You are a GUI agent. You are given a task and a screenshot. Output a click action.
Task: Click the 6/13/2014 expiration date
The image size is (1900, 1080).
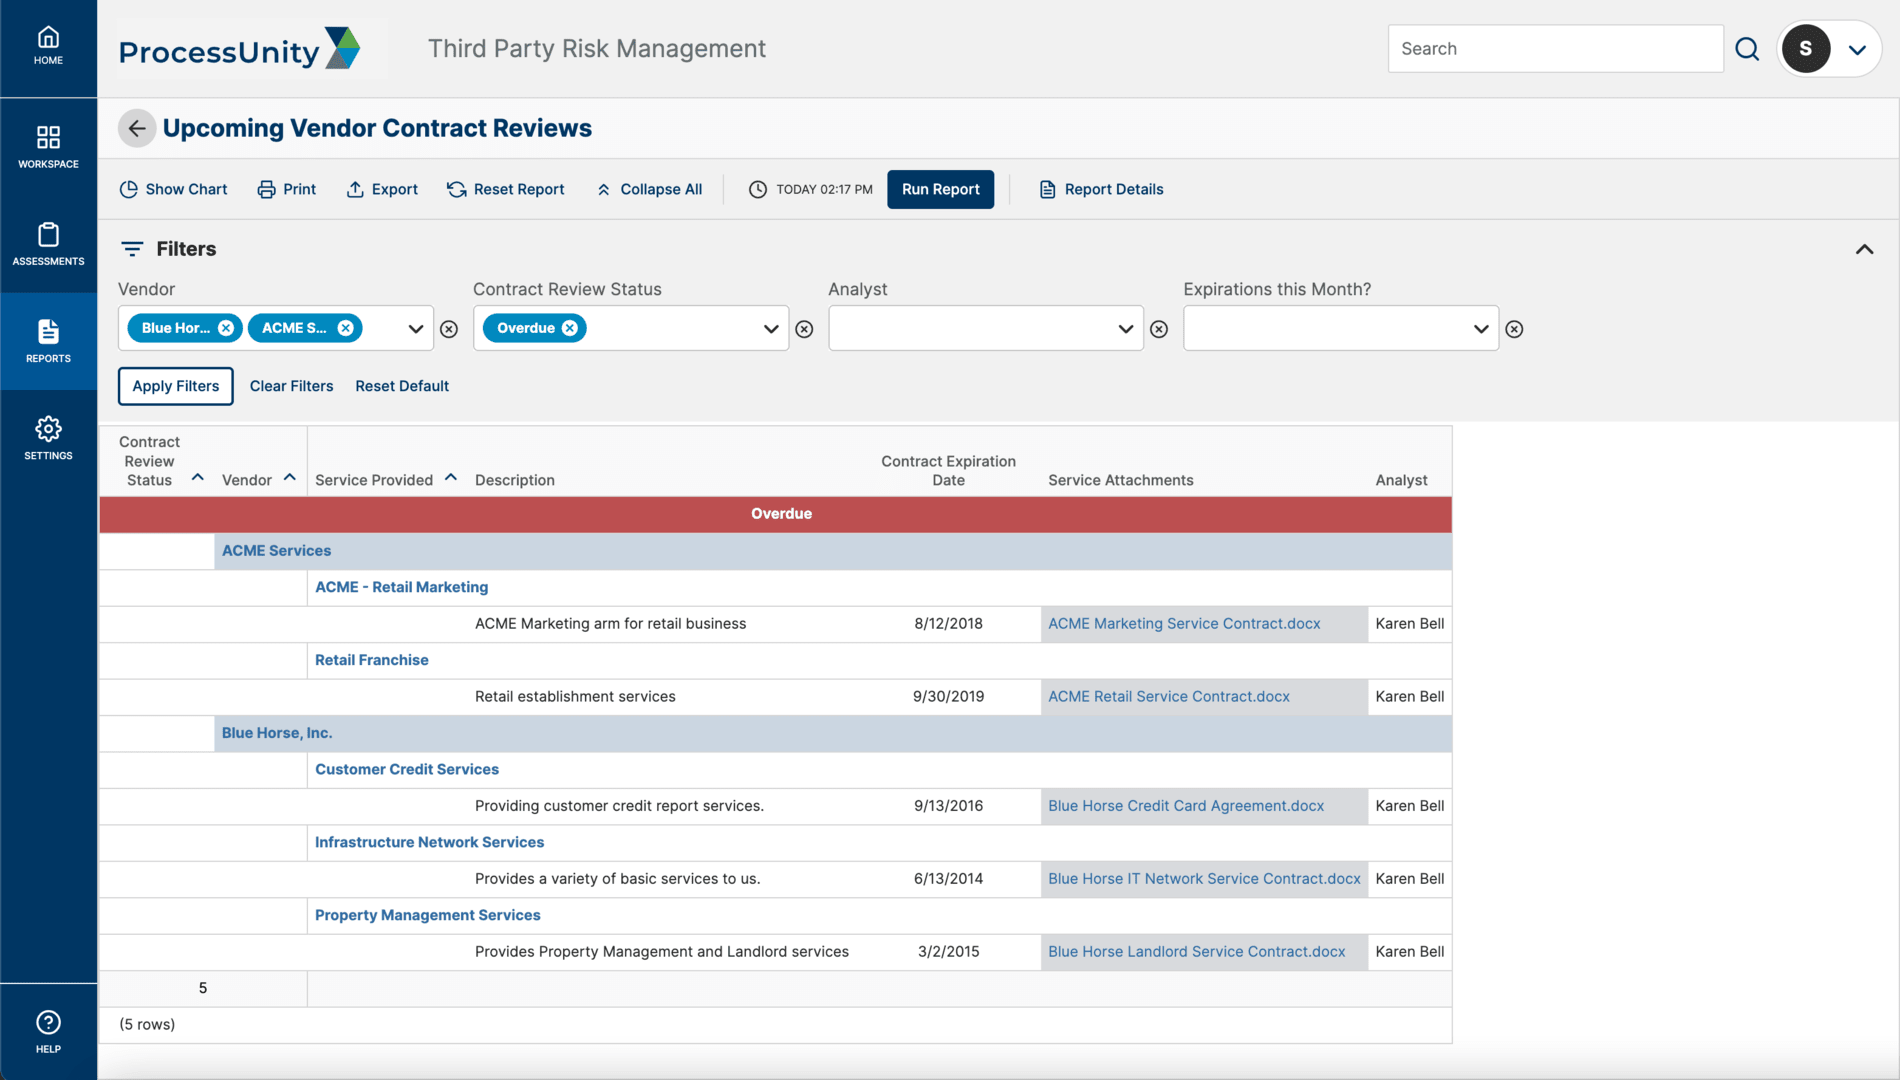(x=948, y=879)
